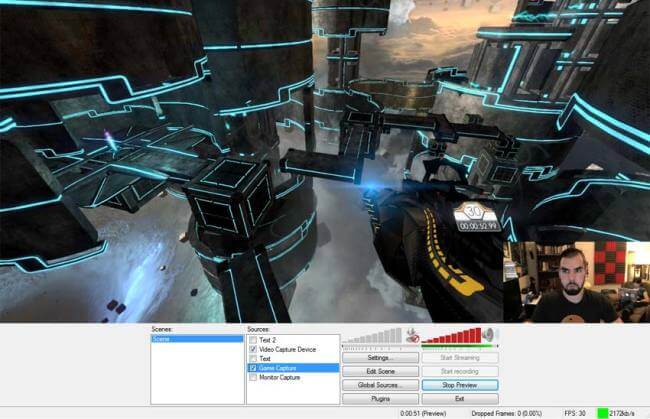Uncheck the Game Capture source
This screenshot has width=650, height=419.
tap(253, 368)
